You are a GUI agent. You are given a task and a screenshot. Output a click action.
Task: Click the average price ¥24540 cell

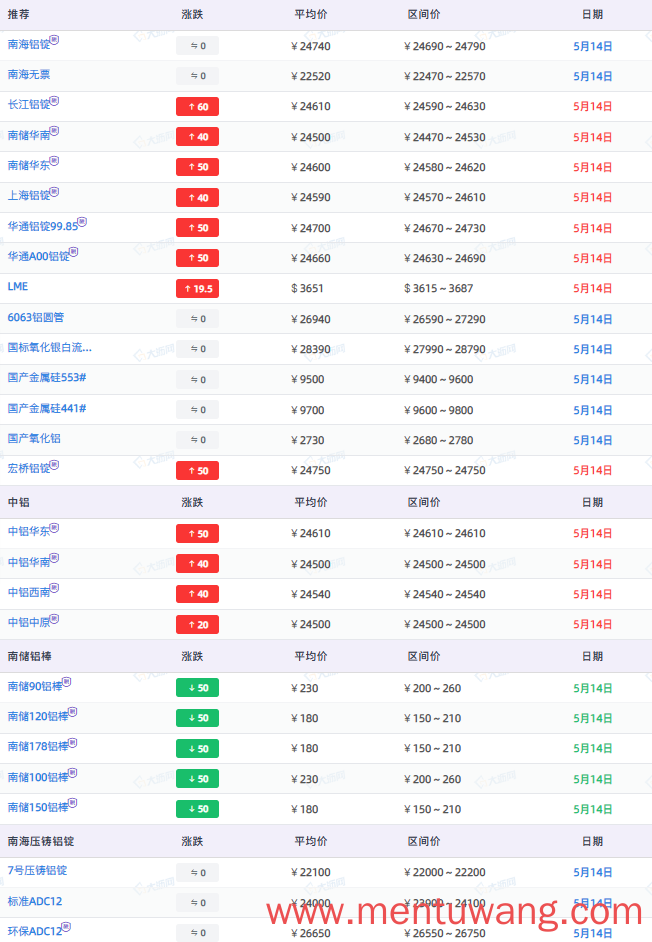click(311, 594)
